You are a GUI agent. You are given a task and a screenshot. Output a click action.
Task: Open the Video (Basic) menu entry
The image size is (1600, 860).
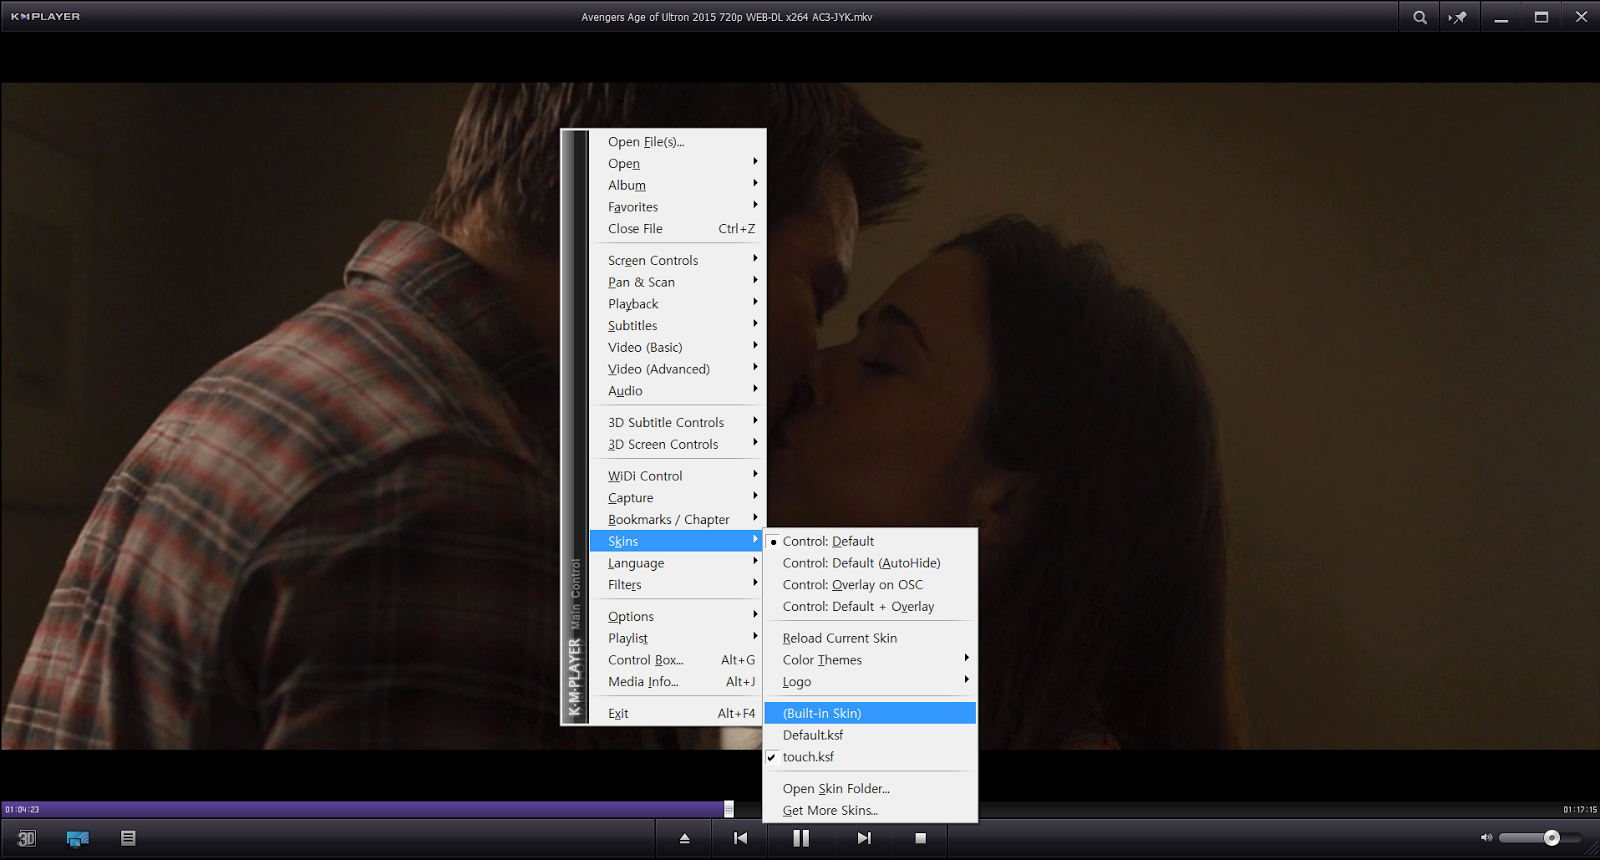pos(676,348)
